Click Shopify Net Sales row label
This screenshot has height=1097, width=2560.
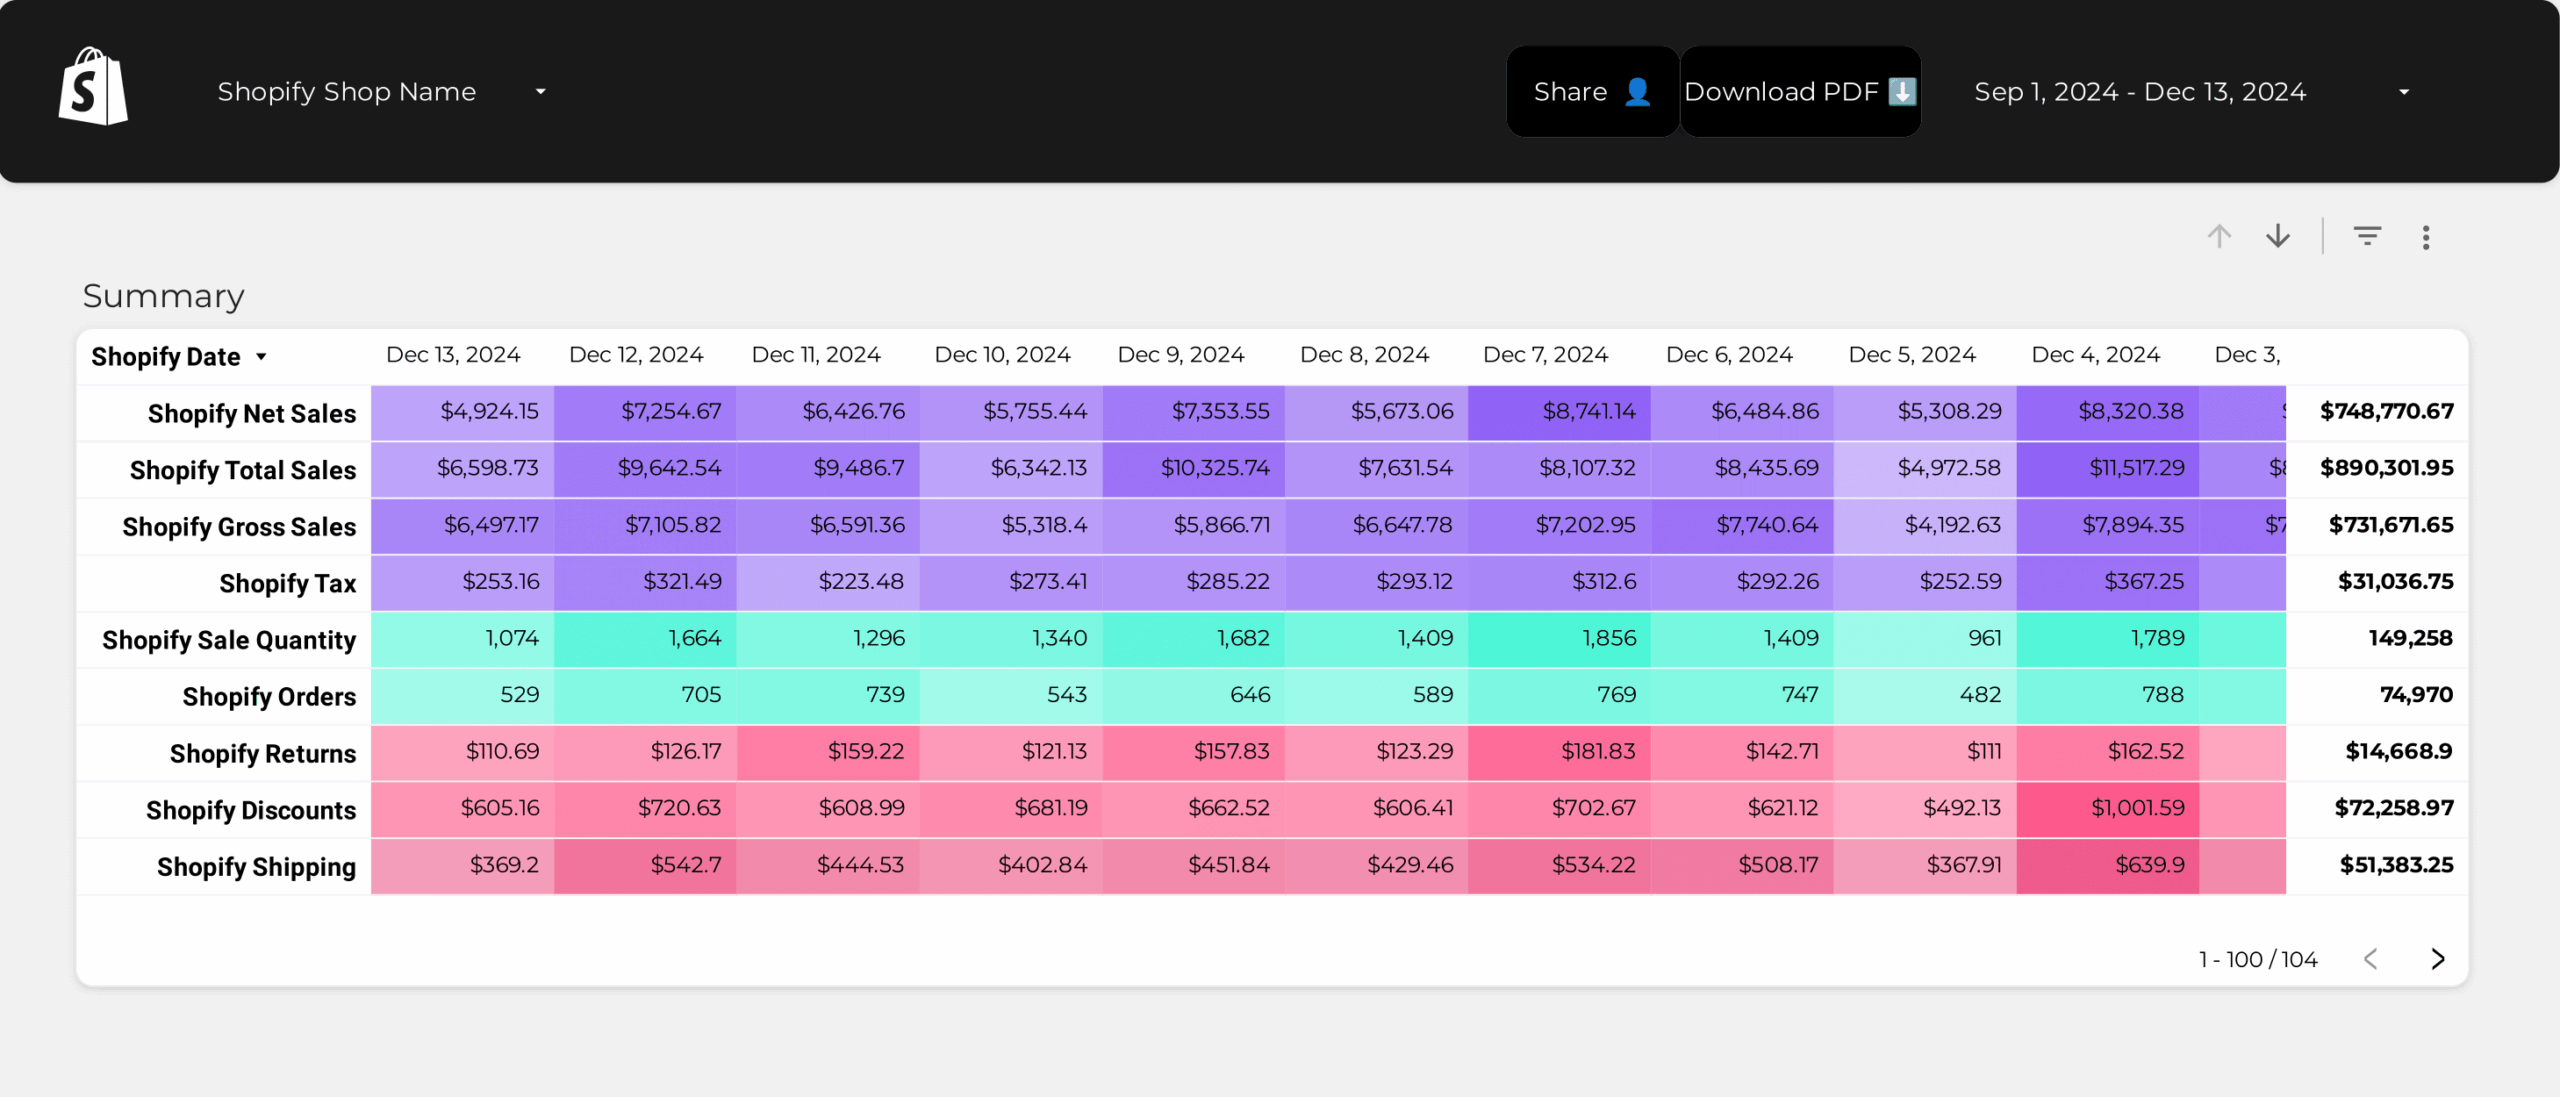[x=251, y=413]
